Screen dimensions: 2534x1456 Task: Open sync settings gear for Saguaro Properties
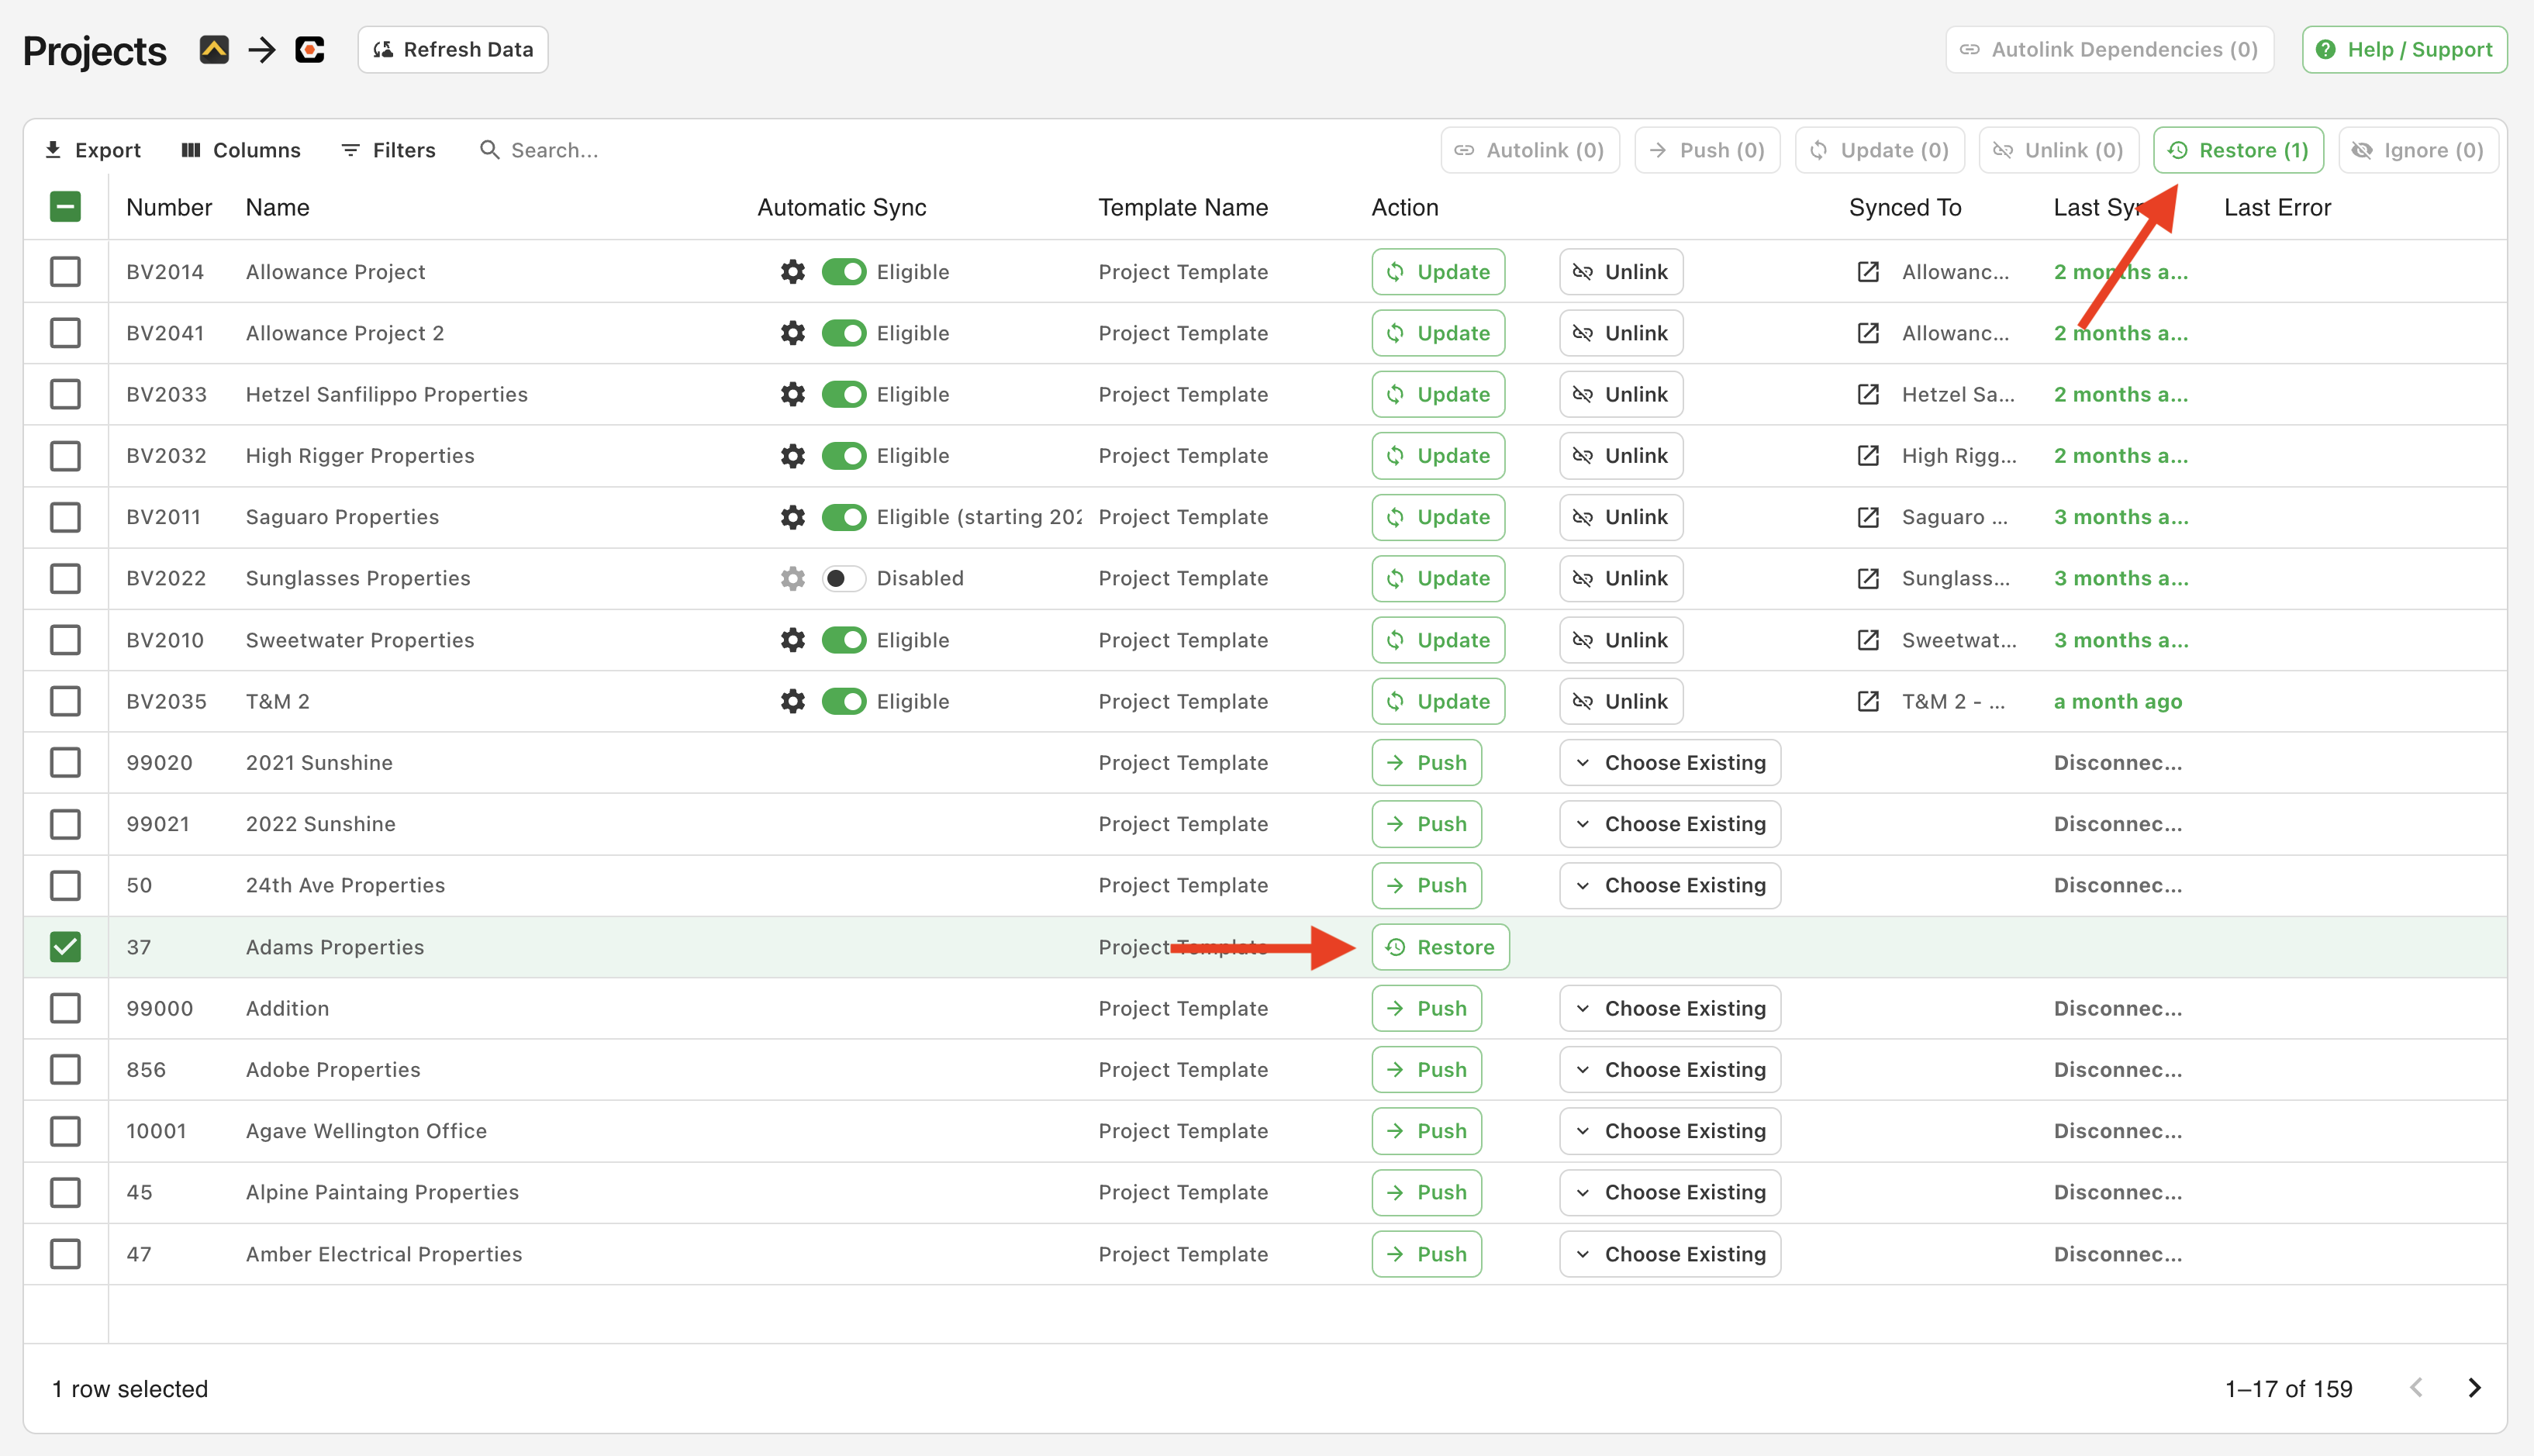point(792,517)
